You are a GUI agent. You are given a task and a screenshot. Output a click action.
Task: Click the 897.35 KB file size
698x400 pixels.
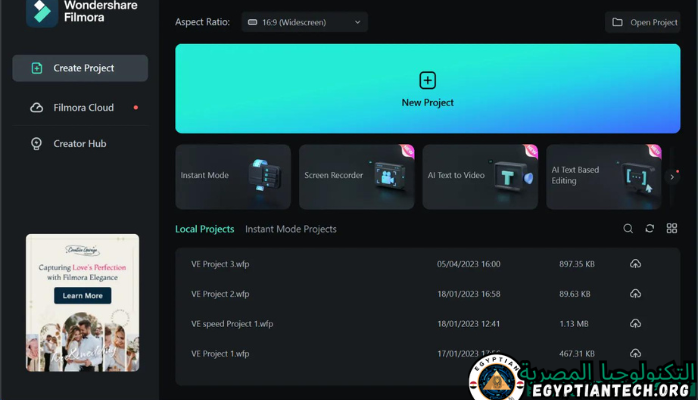(577, 264)
